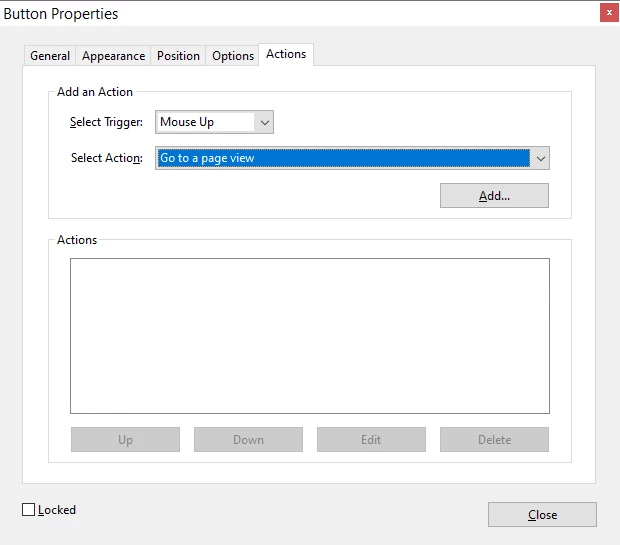
Task: Click the Delete button
Action: tap(494, 439)
